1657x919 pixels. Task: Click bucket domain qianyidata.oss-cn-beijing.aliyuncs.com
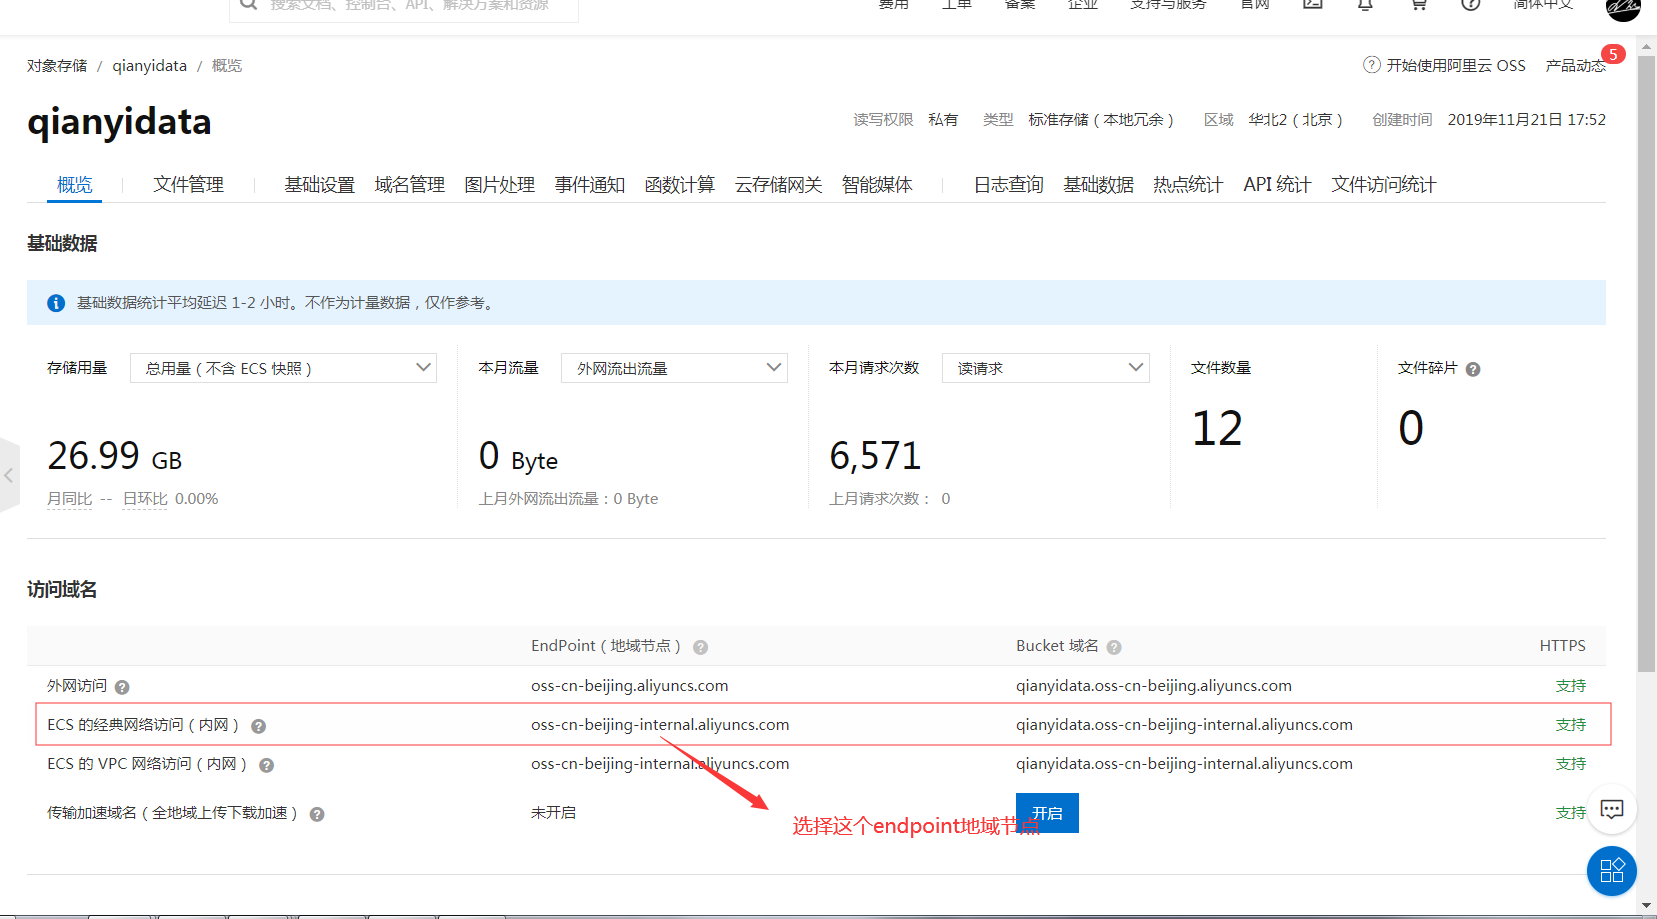pos(1154,686)
